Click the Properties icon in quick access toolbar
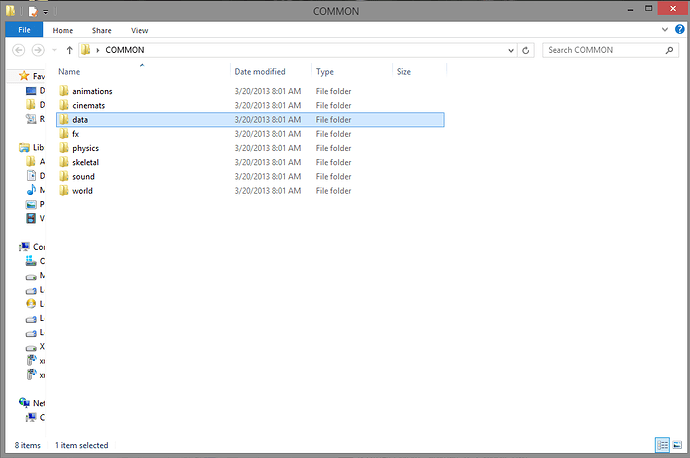Image resolution: width=690 pixels, height=458 pixels. (34, 10)
